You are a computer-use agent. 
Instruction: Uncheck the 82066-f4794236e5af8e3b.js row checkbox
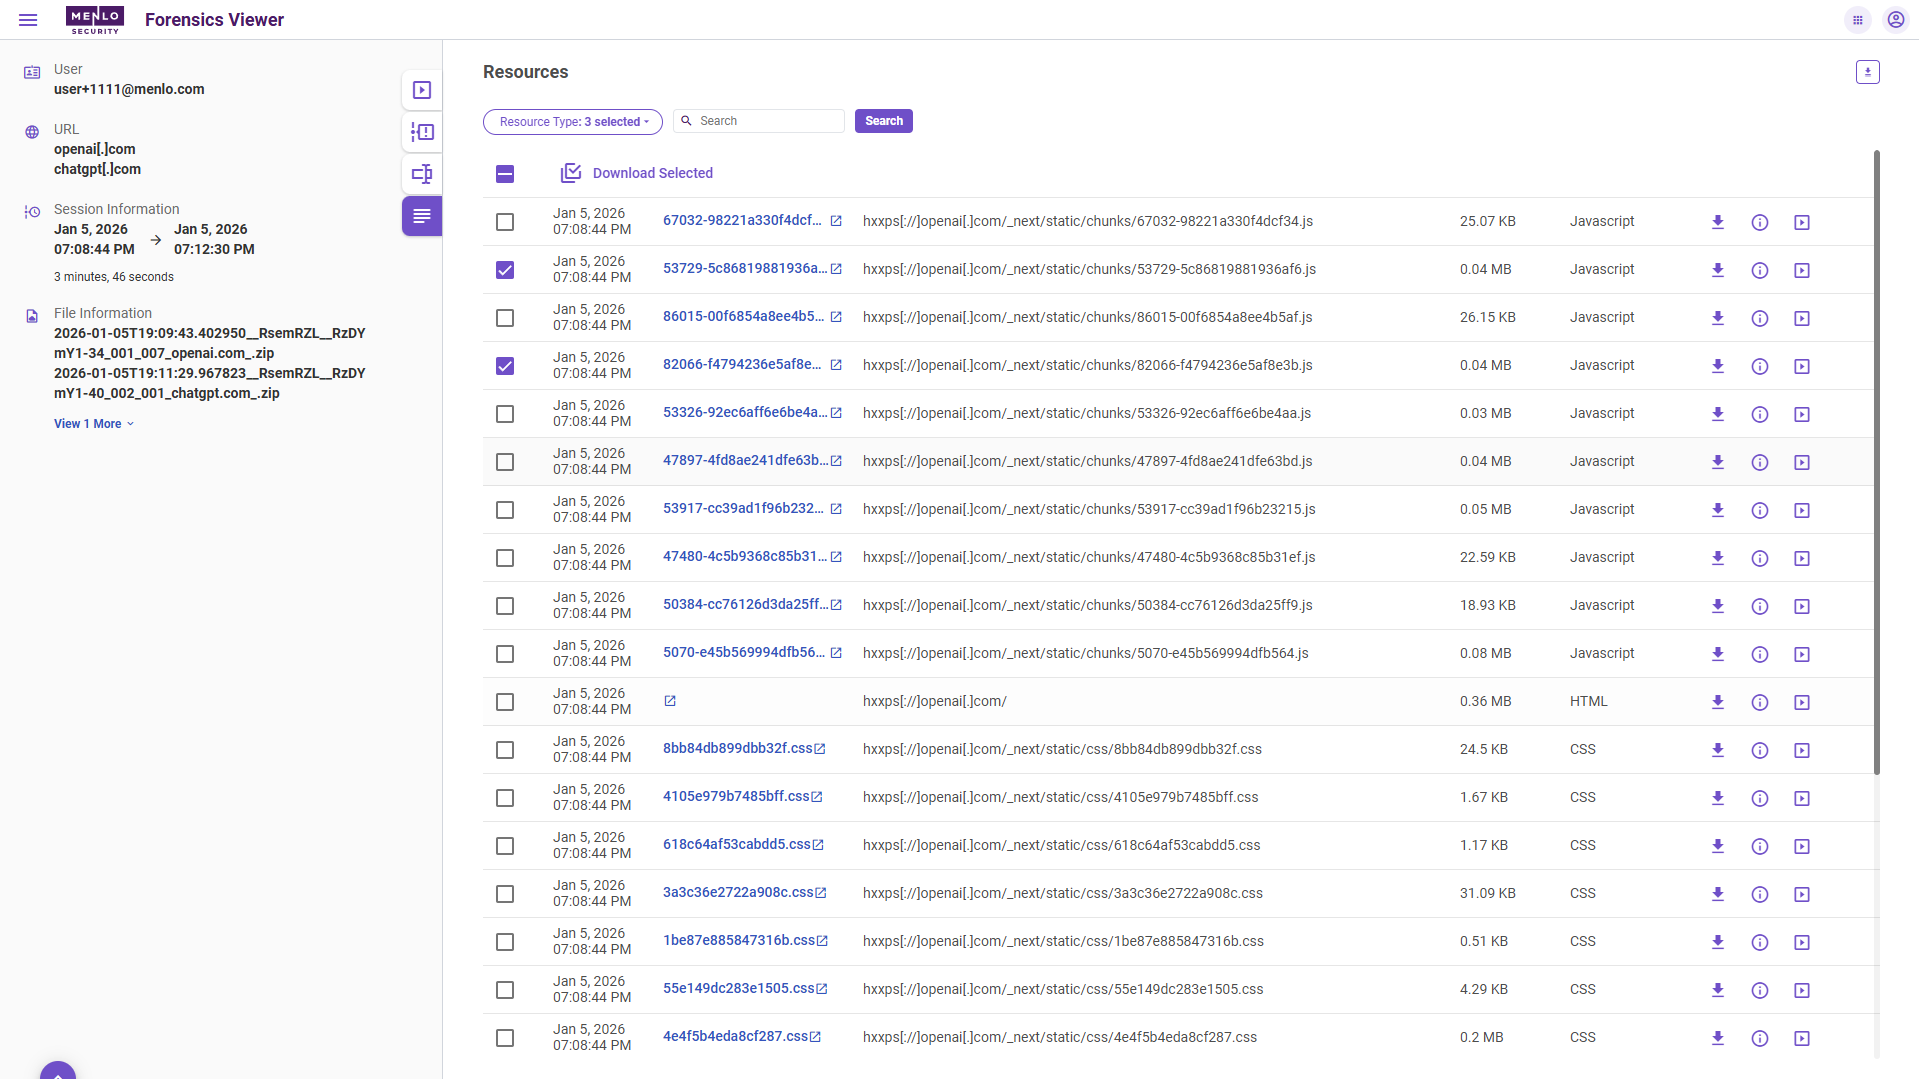pyautogui.click(x=505, y=366)
